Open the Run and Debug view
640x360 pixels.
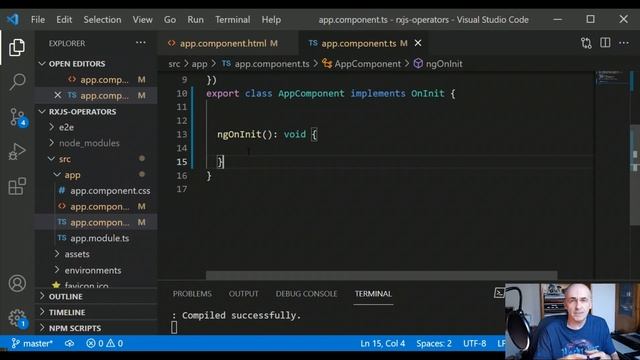point(17,151)
